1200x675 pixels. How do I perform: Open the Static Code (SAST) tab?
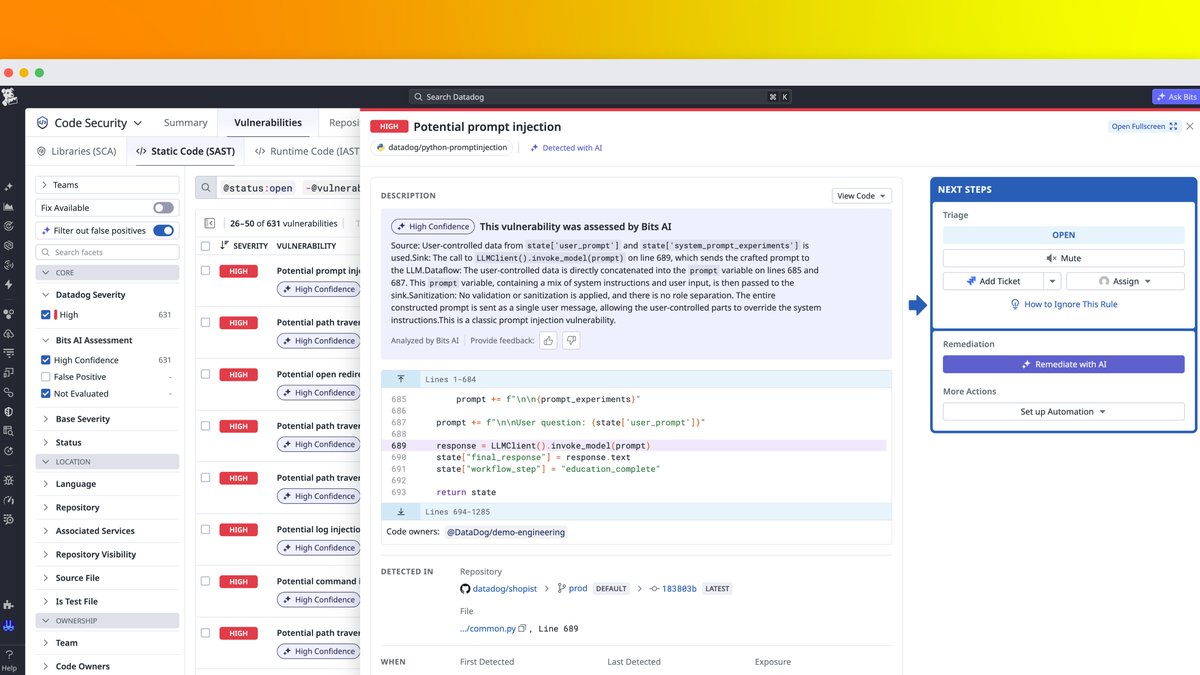pyautogui.click(x=185, y=152)
